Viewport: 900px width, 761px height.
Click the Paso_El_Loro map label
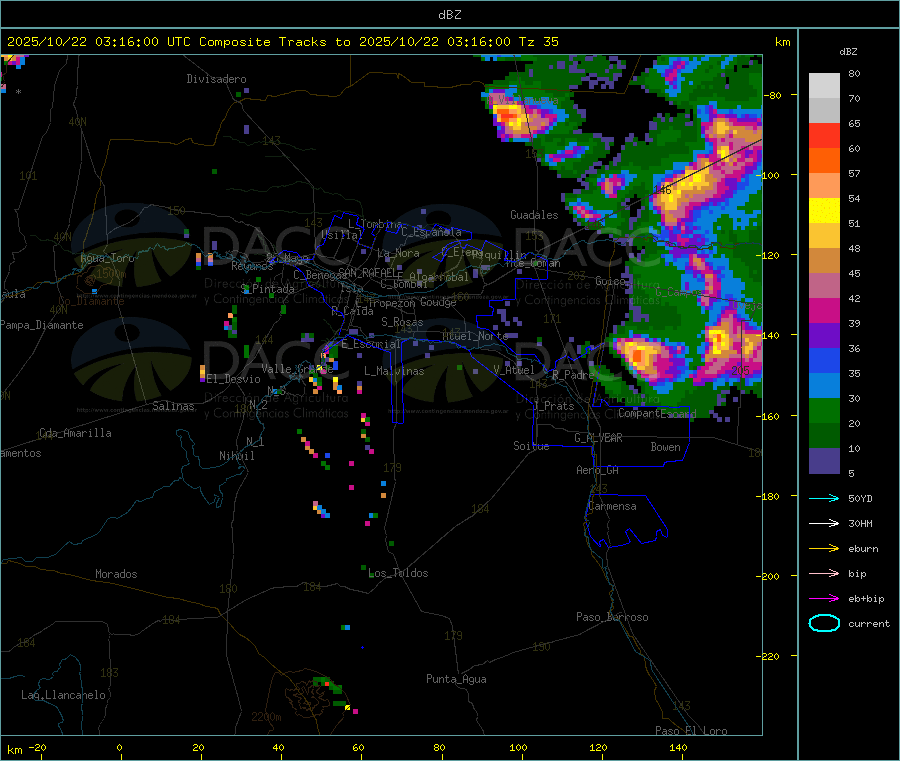tap(691, 731)
